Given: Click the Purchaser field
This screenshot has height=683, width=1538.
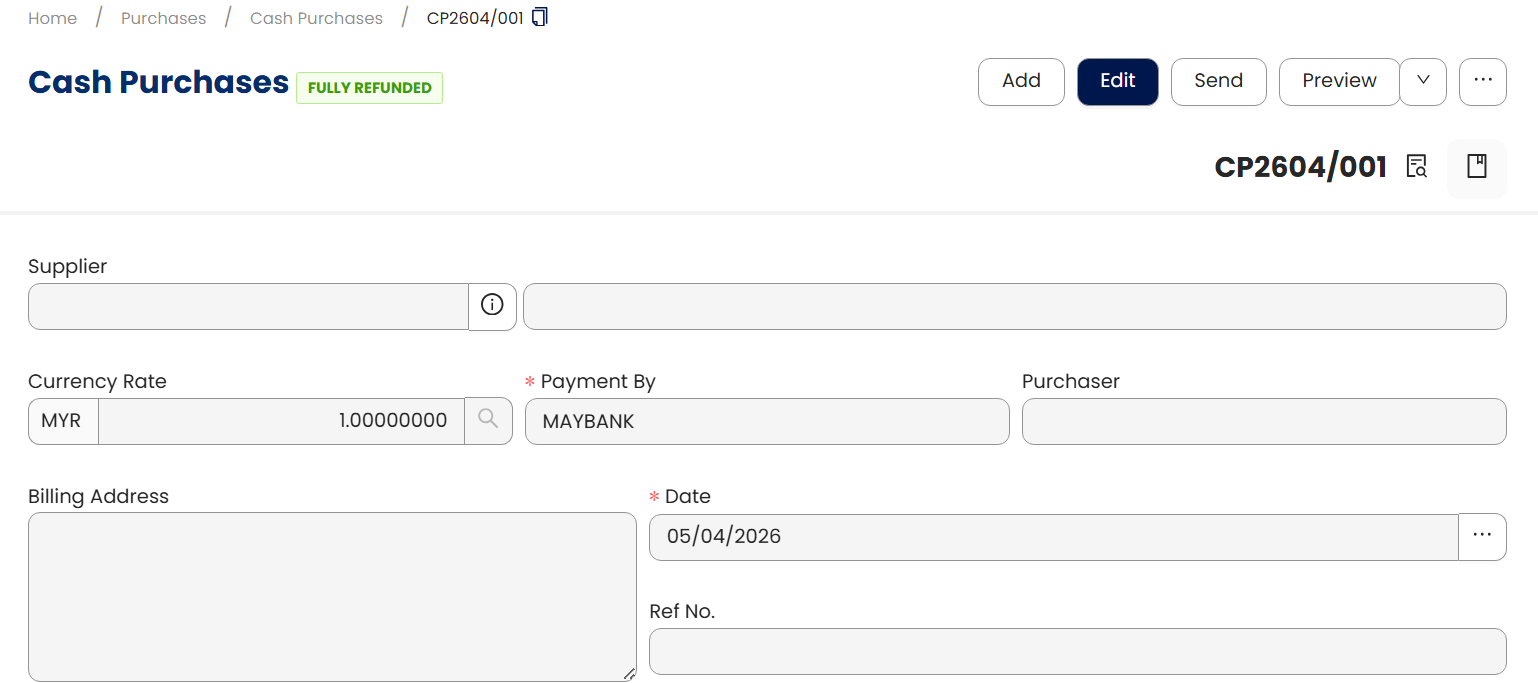Looking at the screenshot, I should pos(1264,421).
